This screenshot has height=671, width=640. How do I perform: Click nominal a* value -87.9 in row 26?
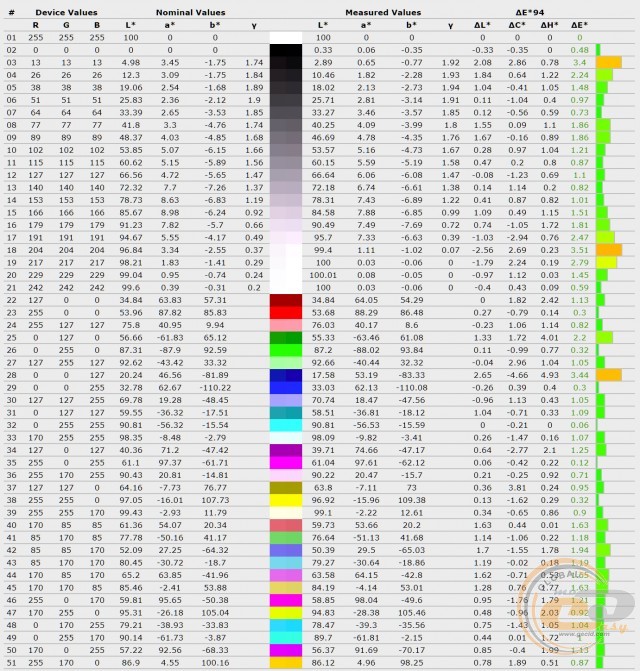click(170, 350)
